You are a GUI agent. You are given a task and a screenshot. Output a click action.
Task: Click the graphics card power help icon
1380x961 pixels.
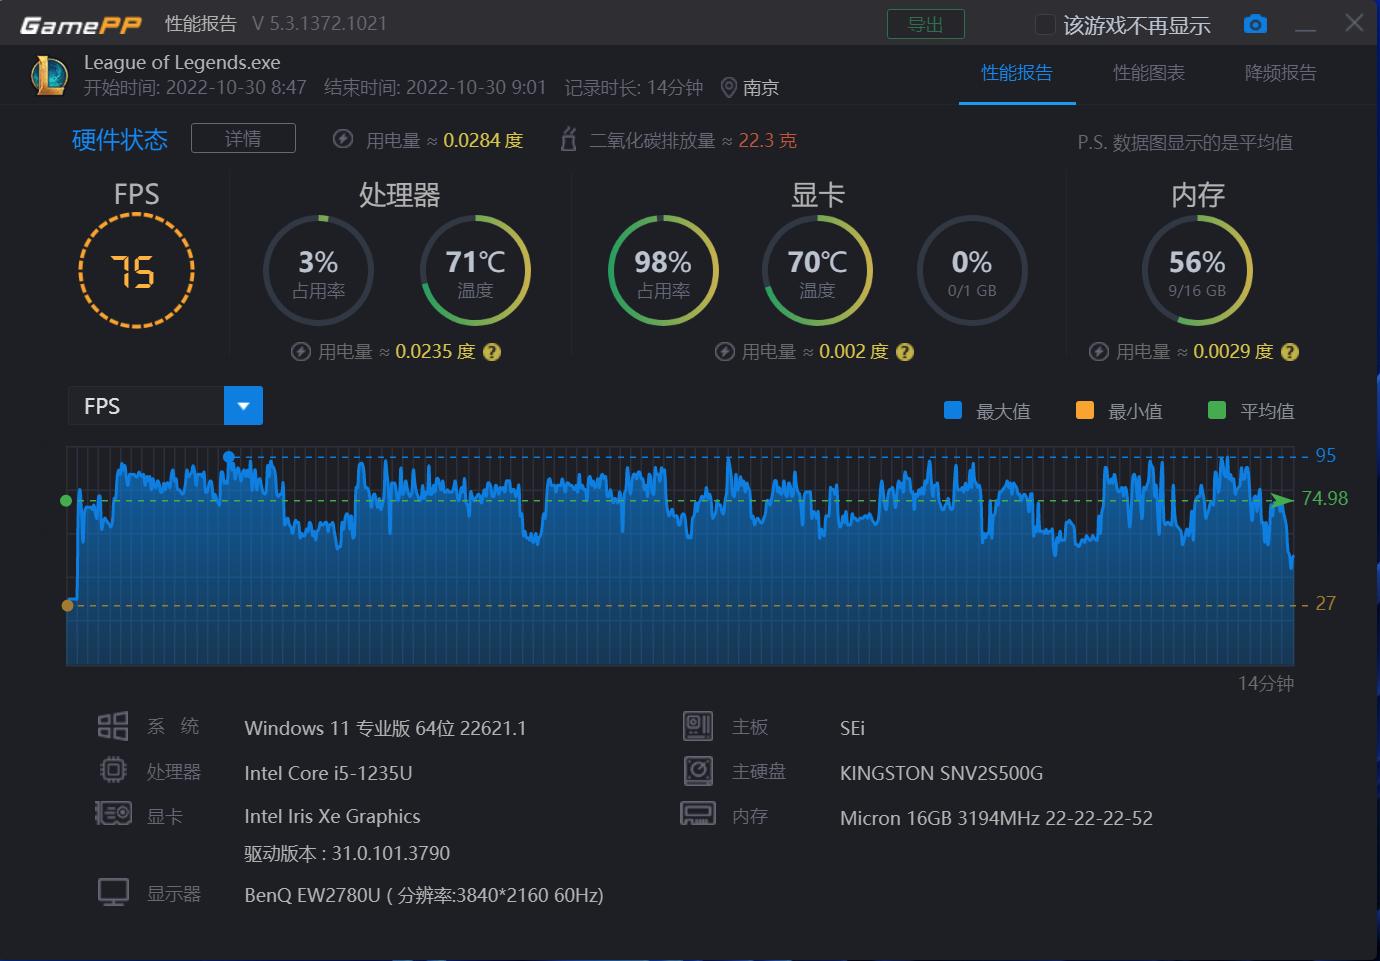tap(905, 352)
